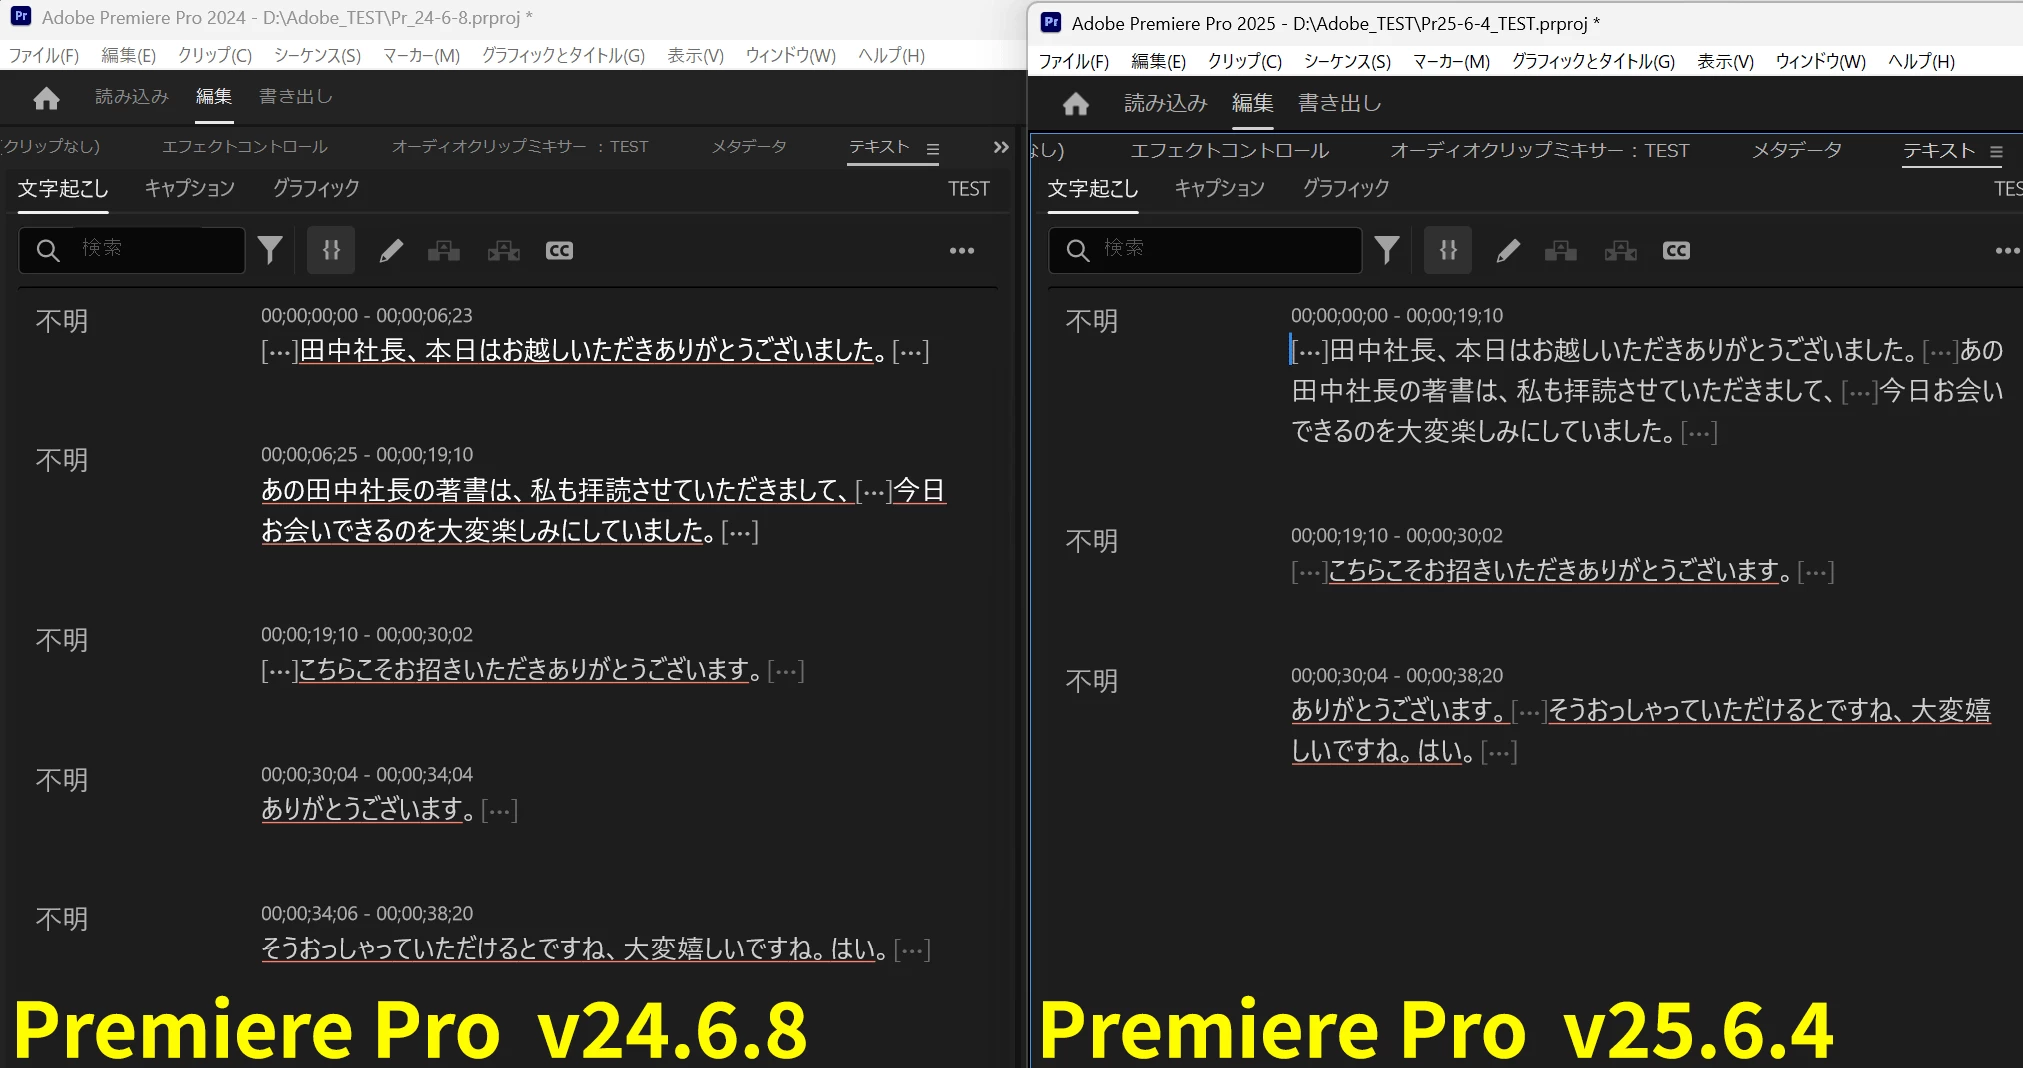Switch to 読み込み workspace in Premiere Pro 2025

1166,104
